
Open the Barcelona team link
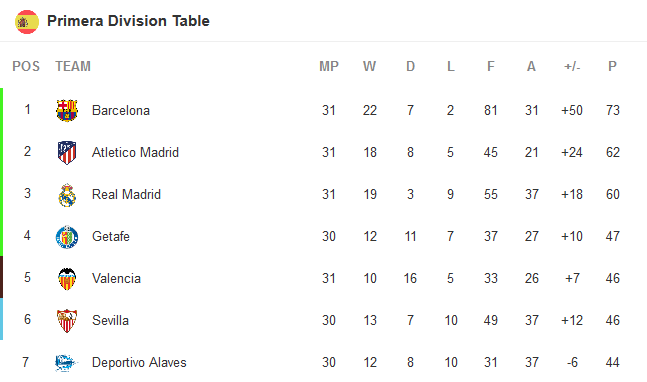coord(120,111)
